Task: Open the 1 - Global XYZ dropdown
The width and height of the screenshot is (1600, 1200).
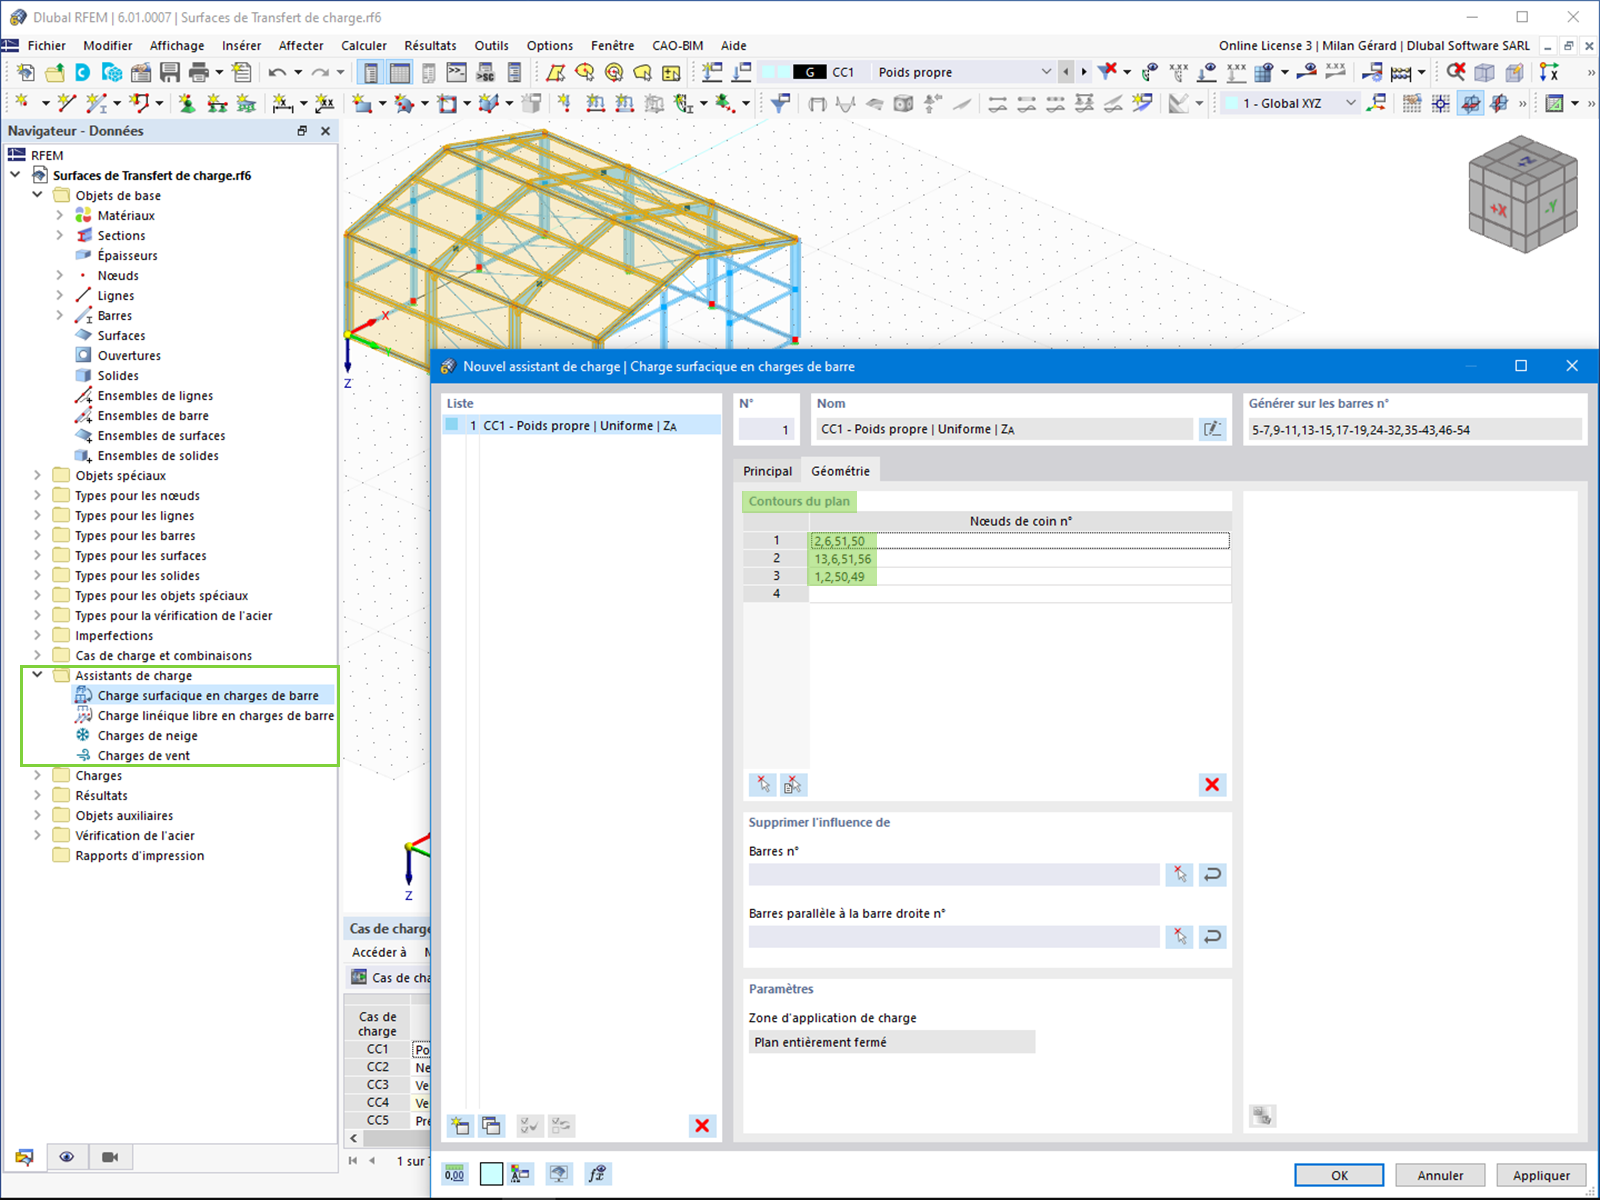Action: coord(1352,102)
